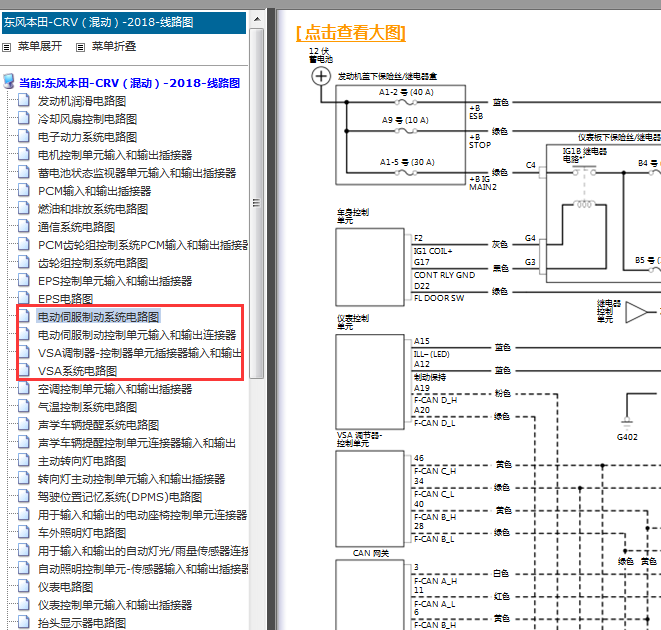The width and height of the screenshot is (661, 630).
Task: Open 声学车辆提醒系统电路图
Action: point(98,425)
